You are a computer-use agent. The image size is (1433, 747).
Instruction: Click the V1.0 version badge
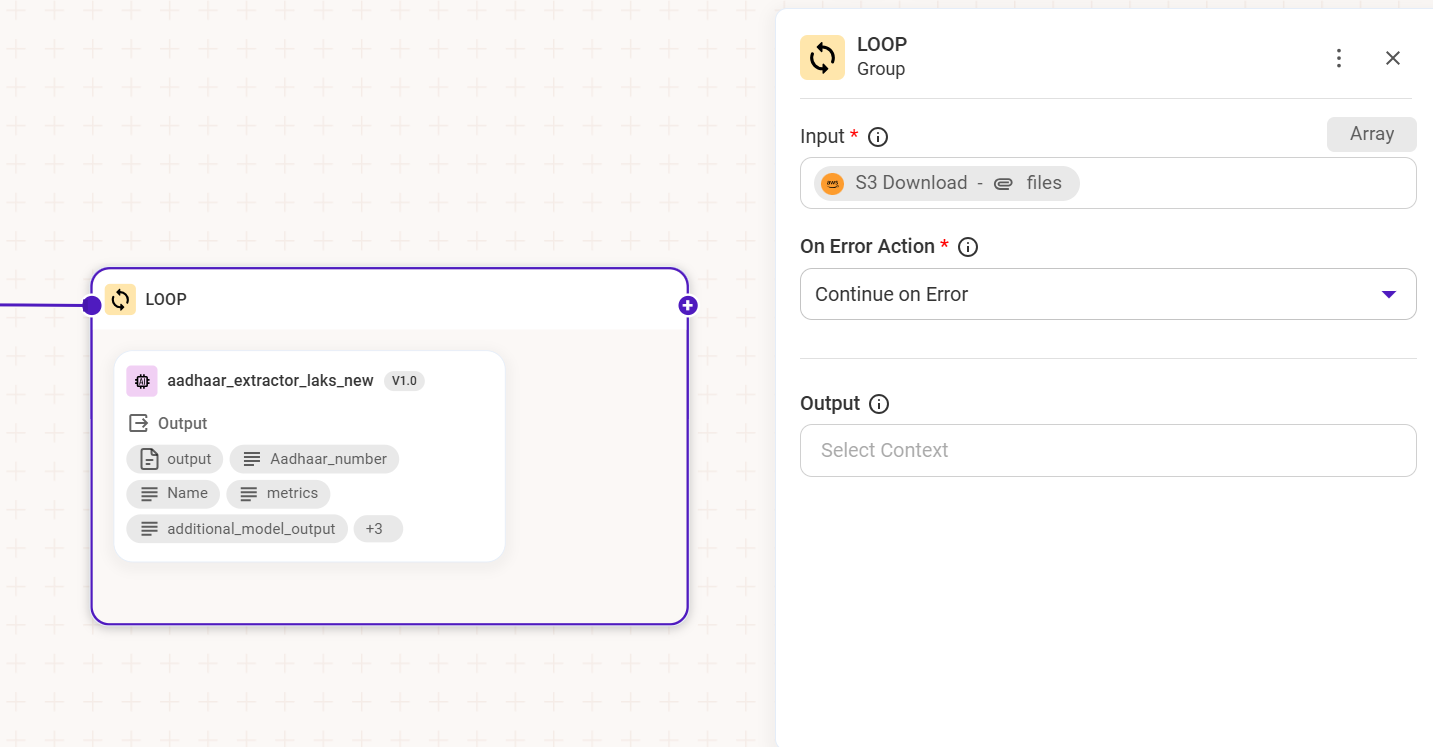pos(404,381)
